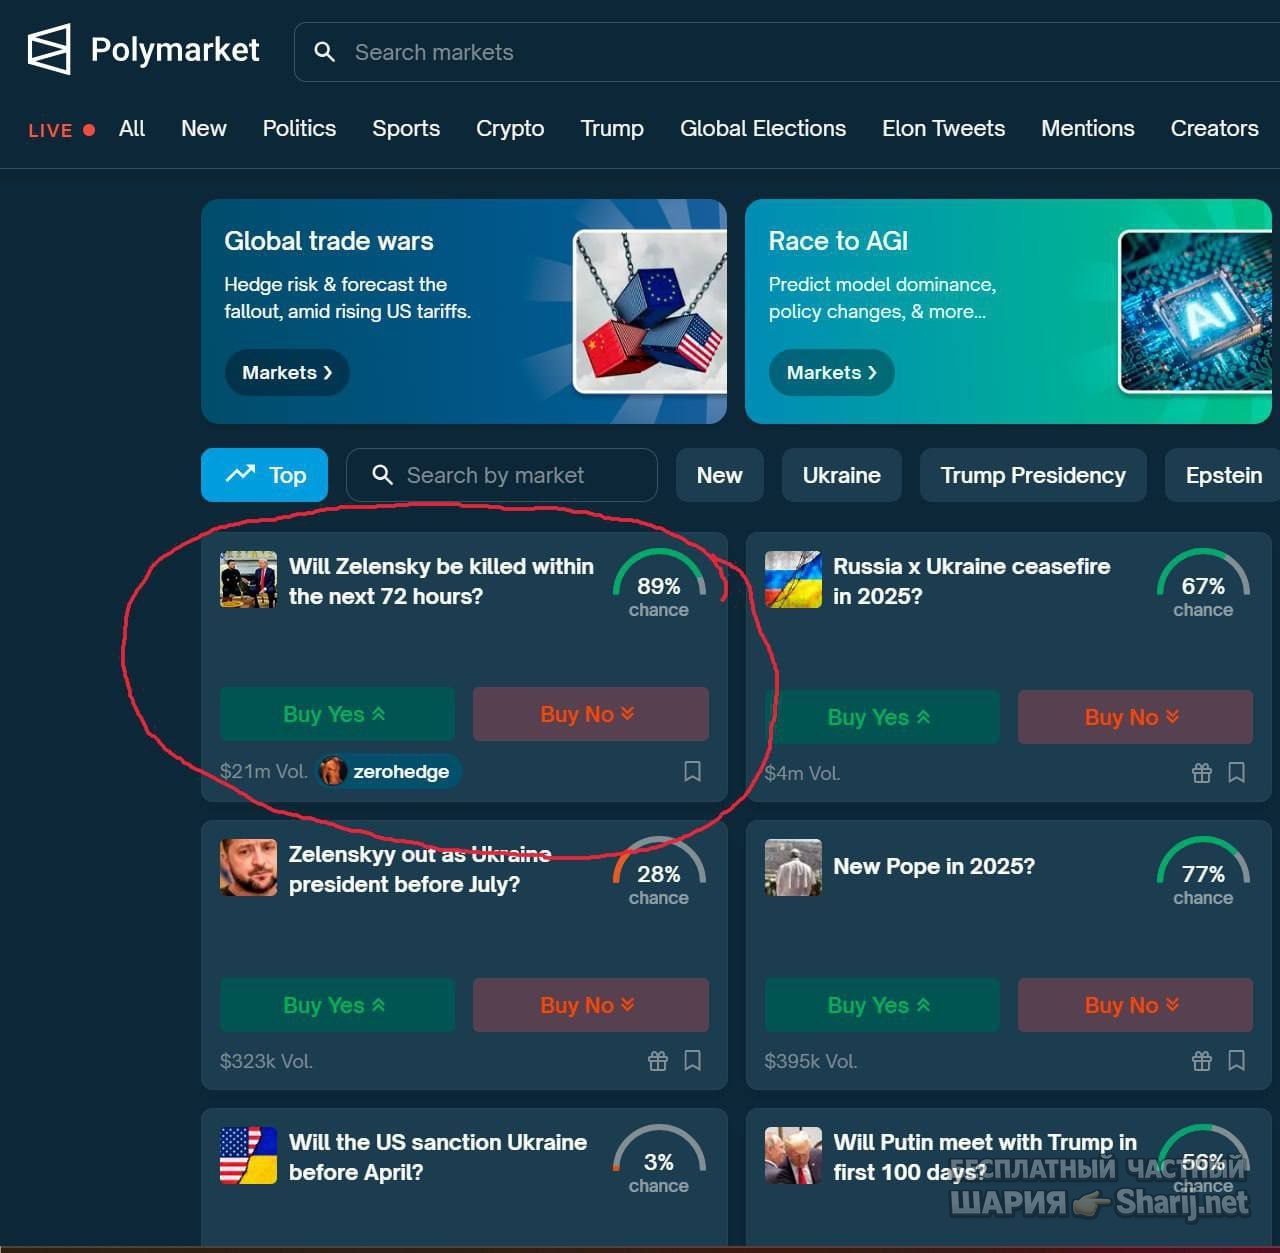
Task: Buy Yes on Zelenskyy out as president
Action: 337,1005
